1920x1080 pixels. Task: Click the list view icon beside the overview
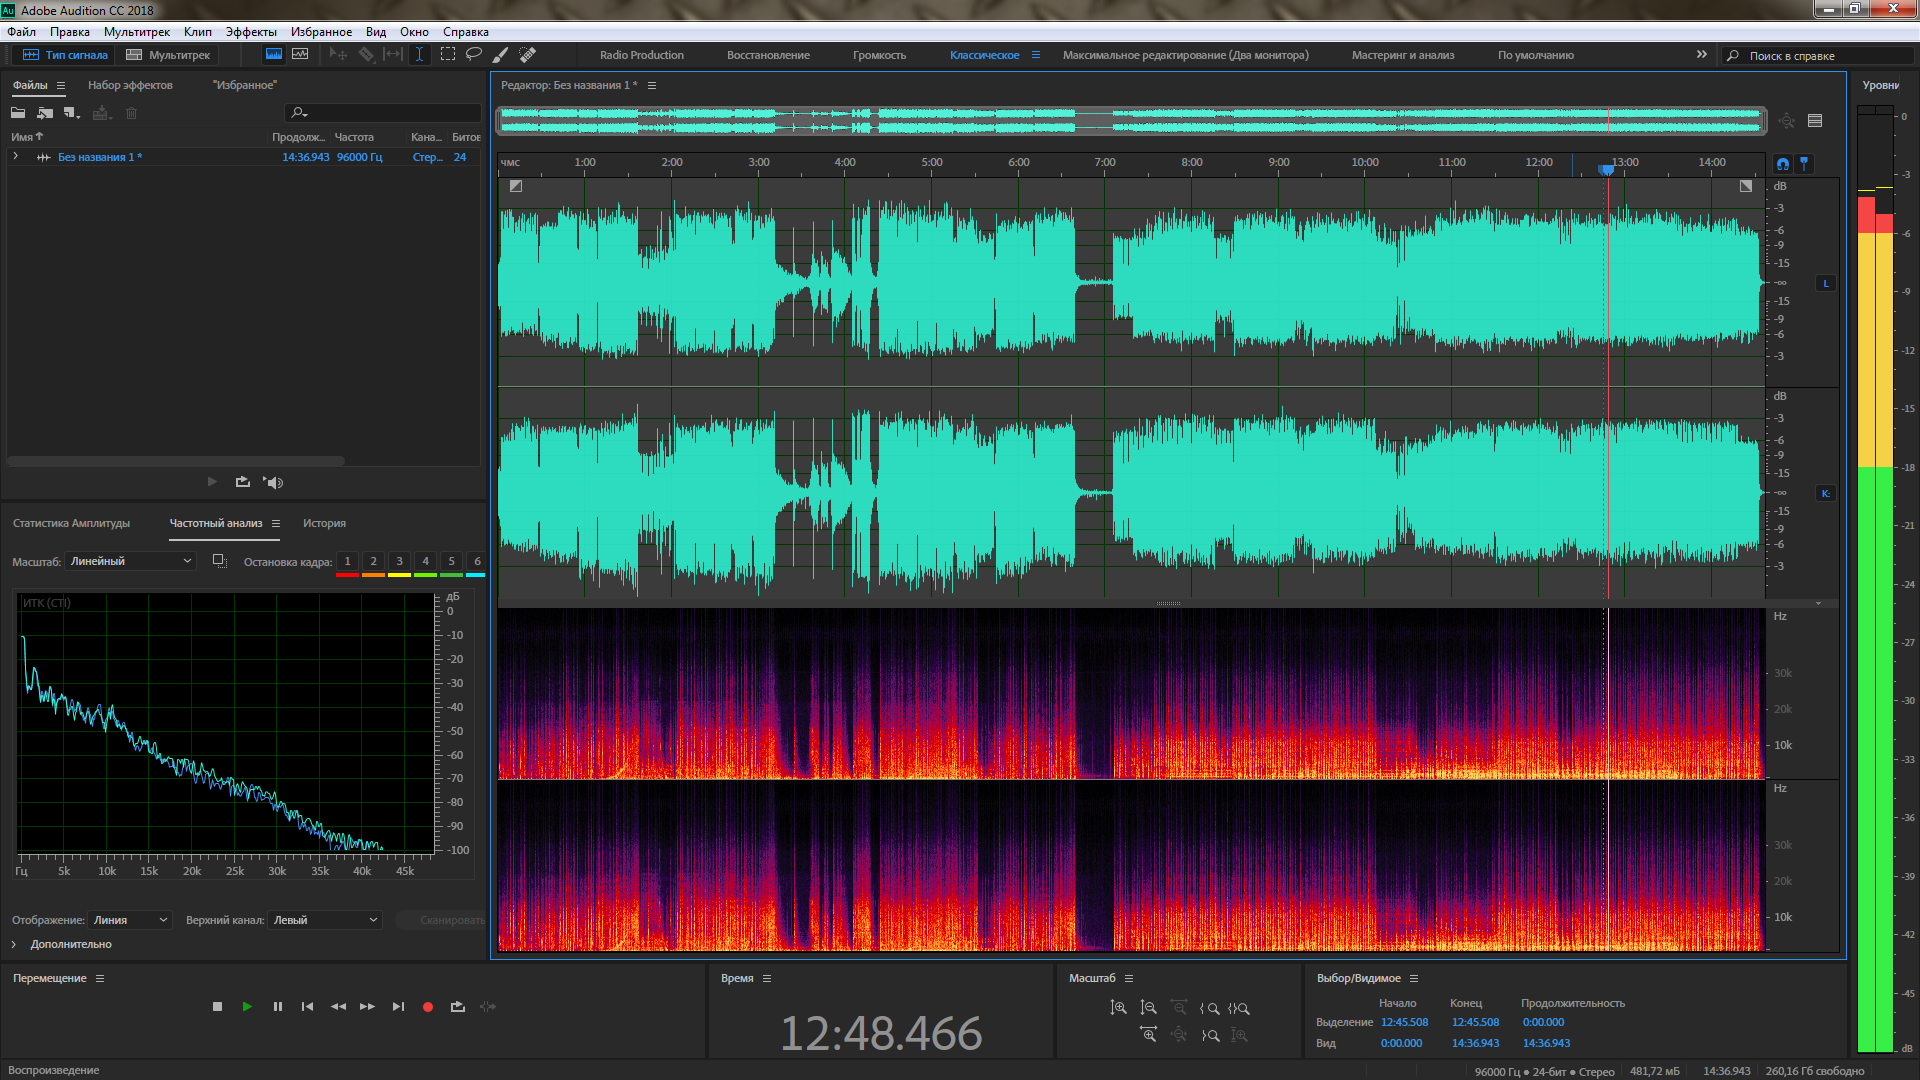(1815, 121)
